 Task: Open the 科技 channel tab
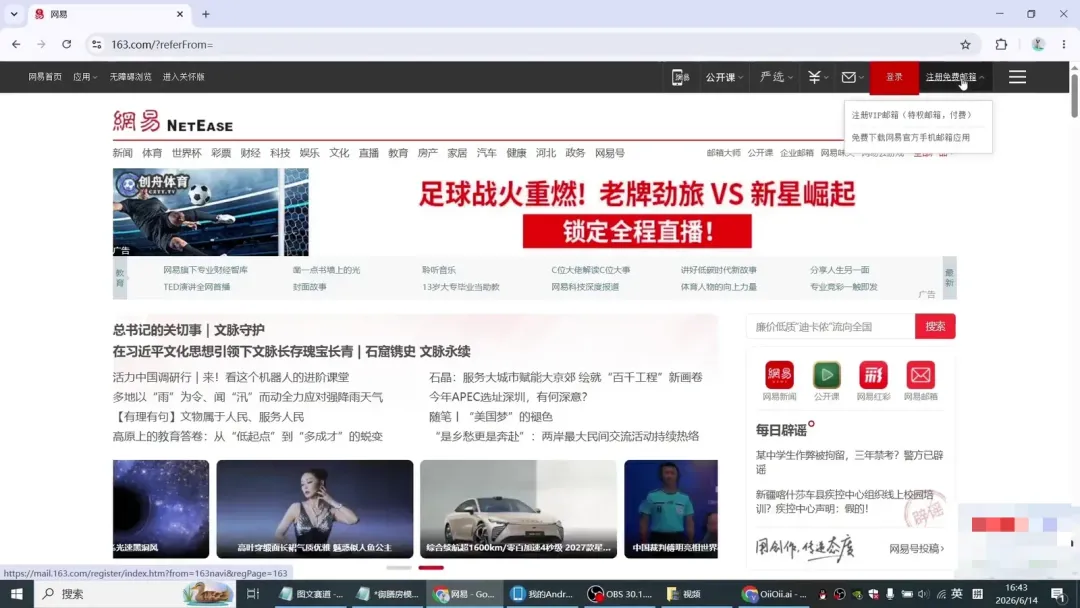click(280, 153)
